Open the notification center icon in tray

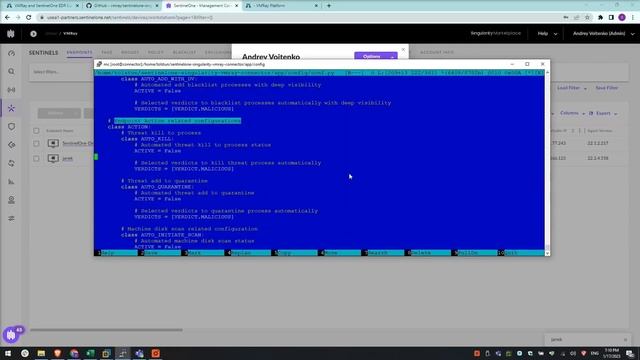point(630,353)
